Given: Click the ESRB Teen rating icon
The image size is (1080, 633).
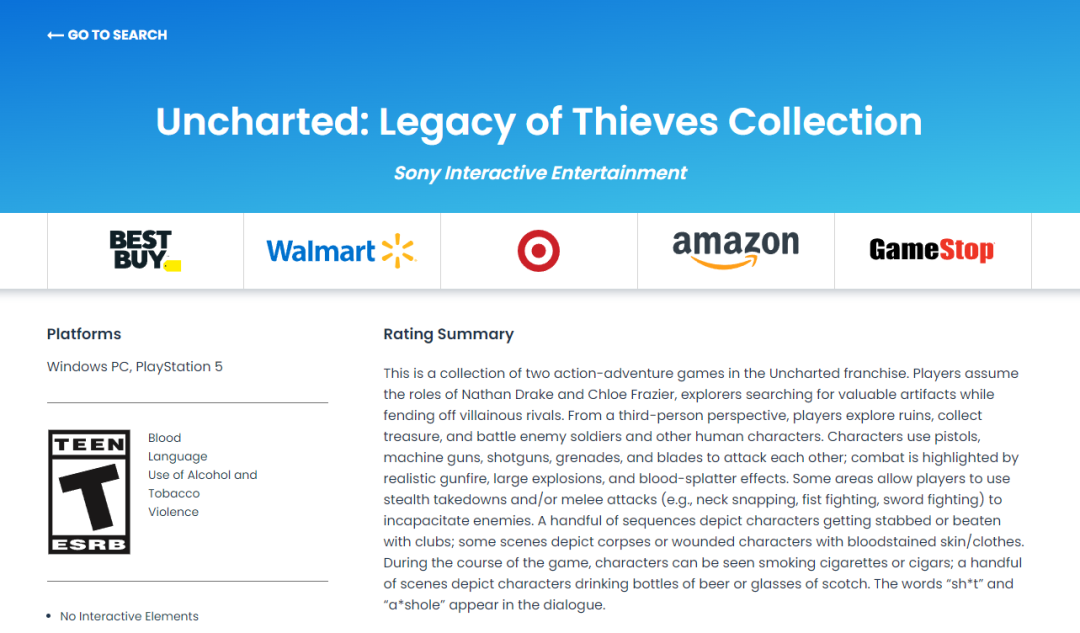Looking at the screenshot, I should [x=89, y=492].
